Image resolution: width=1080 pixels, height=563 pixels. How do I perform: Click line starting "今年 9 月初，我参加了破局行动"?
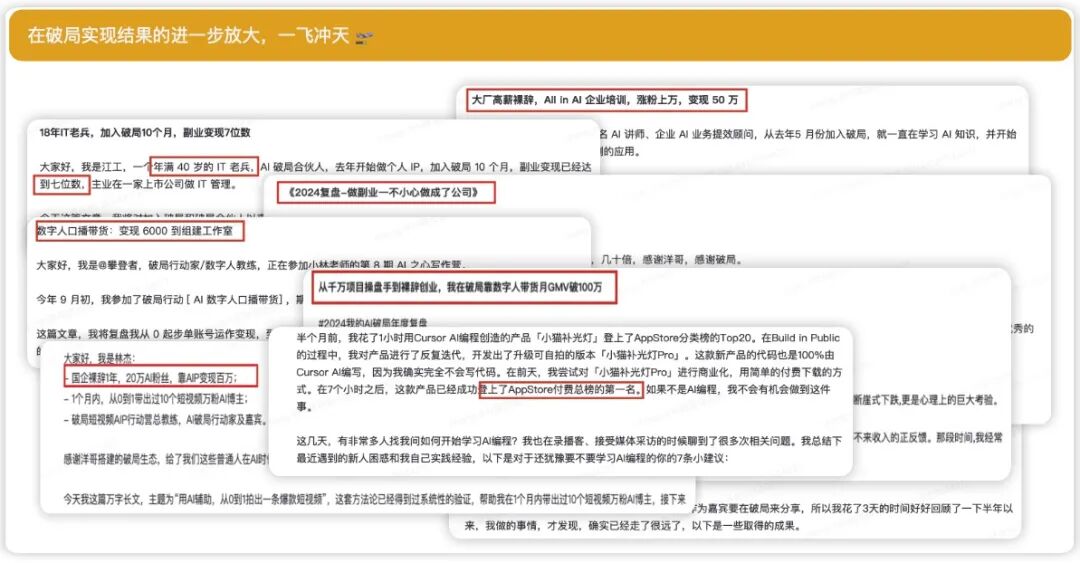pyautogui.click(x=170, y=299)
